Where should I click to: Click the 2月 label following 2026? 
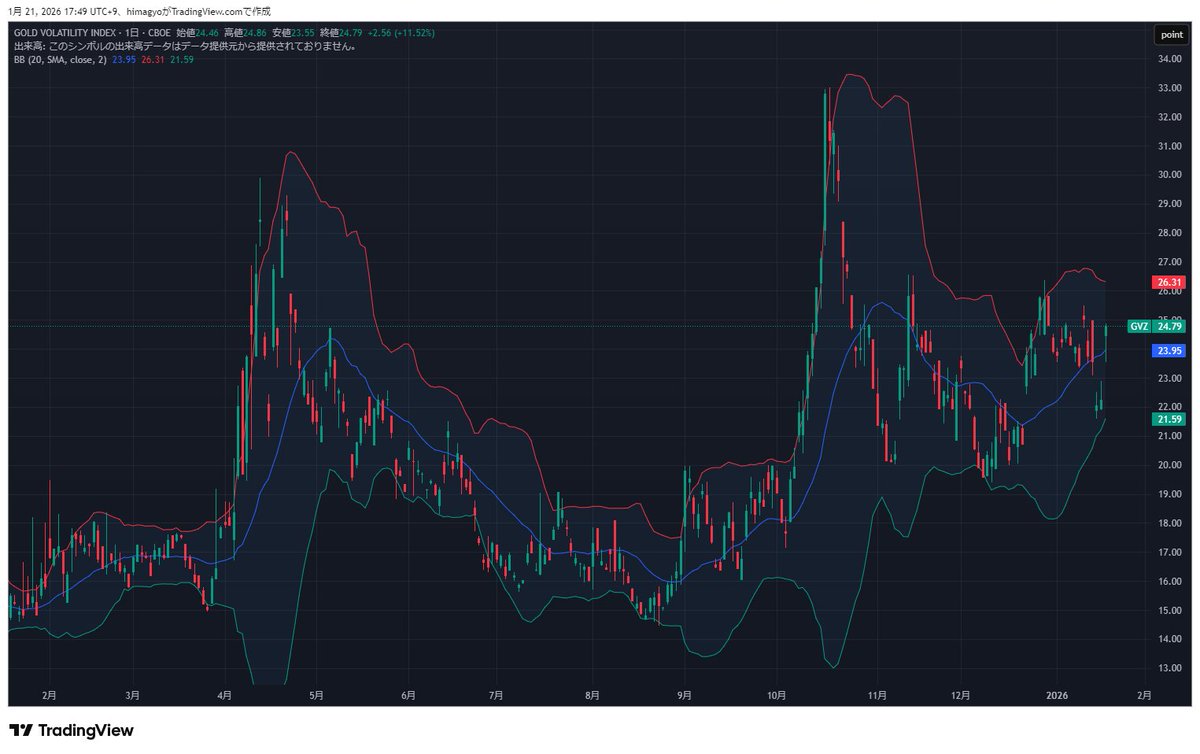(x=1144, y=693)
